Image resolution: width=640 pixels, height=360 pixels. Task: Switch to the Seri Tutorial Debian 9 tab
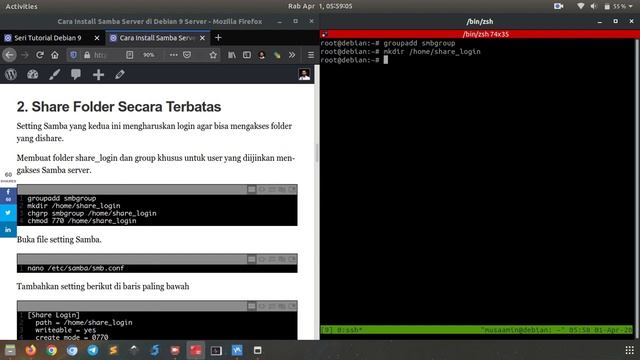[x=47, y=38]
